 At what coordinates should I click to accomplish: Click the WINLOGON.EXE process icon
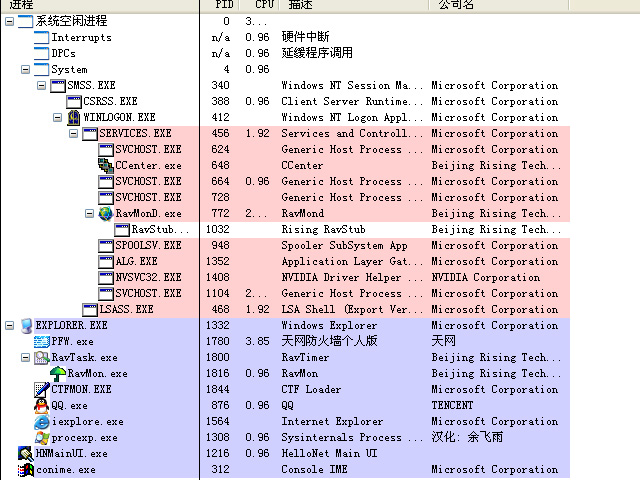click(x=74, y=118)
